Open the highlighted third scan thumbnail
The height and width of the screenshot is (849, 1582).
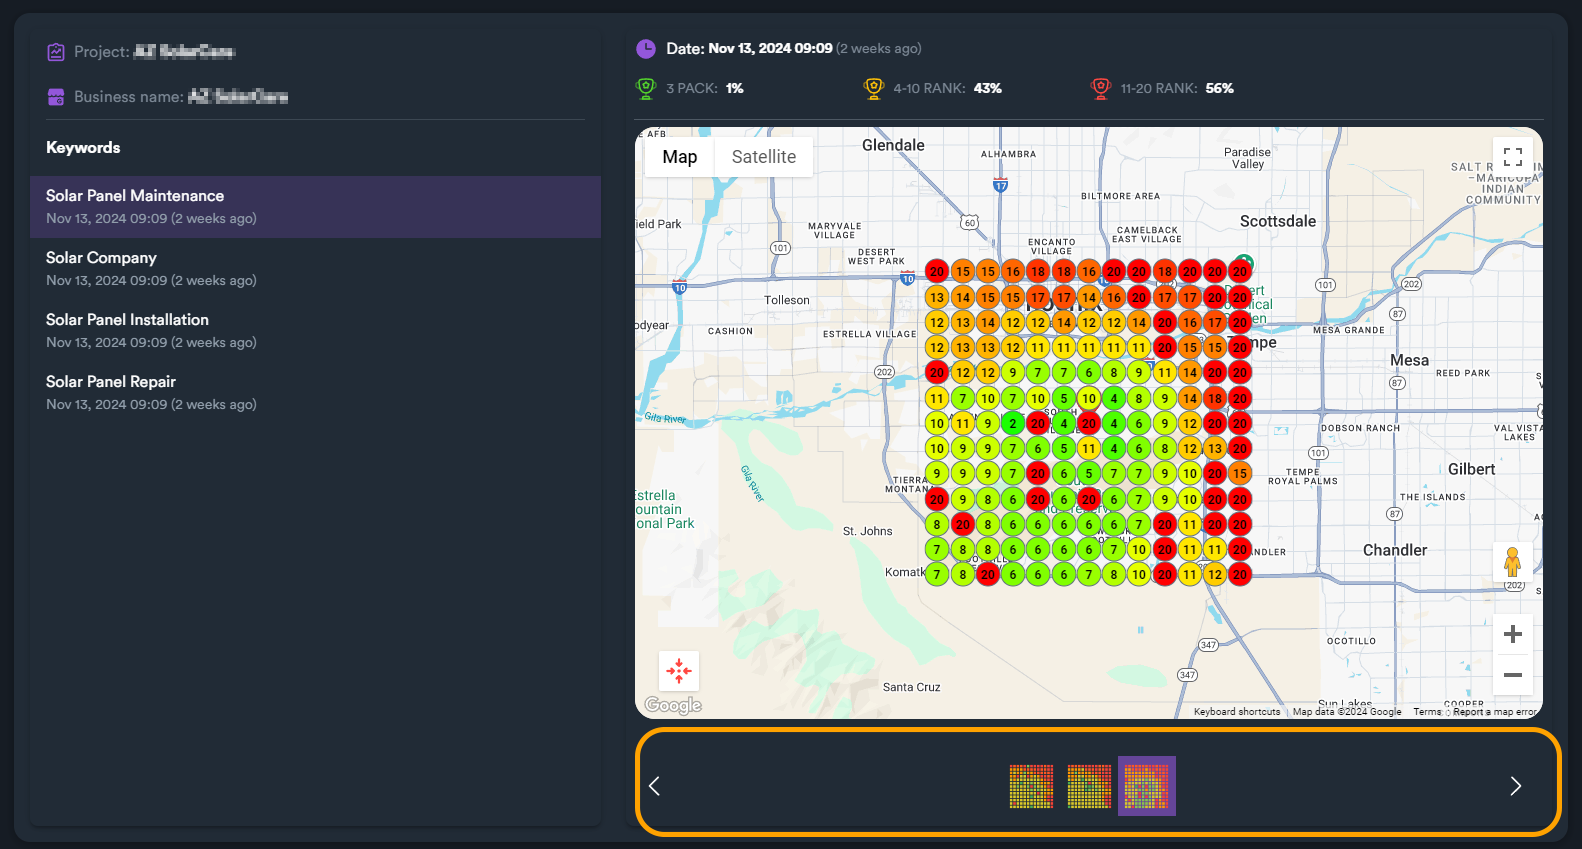[x=1147, y=786]
